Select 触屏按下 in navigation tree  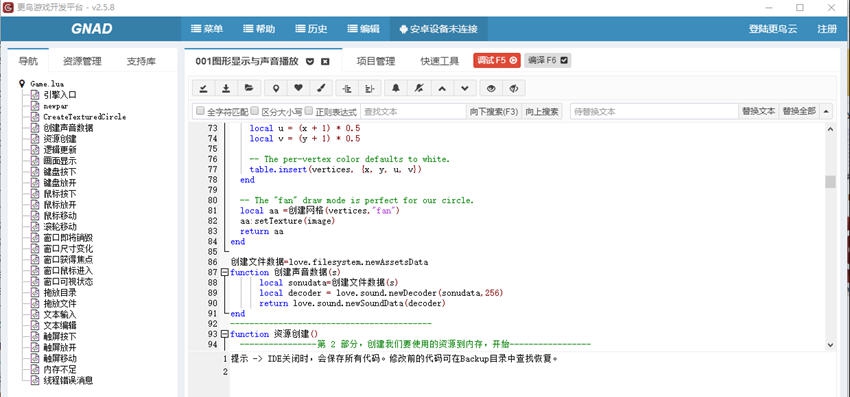60,336
